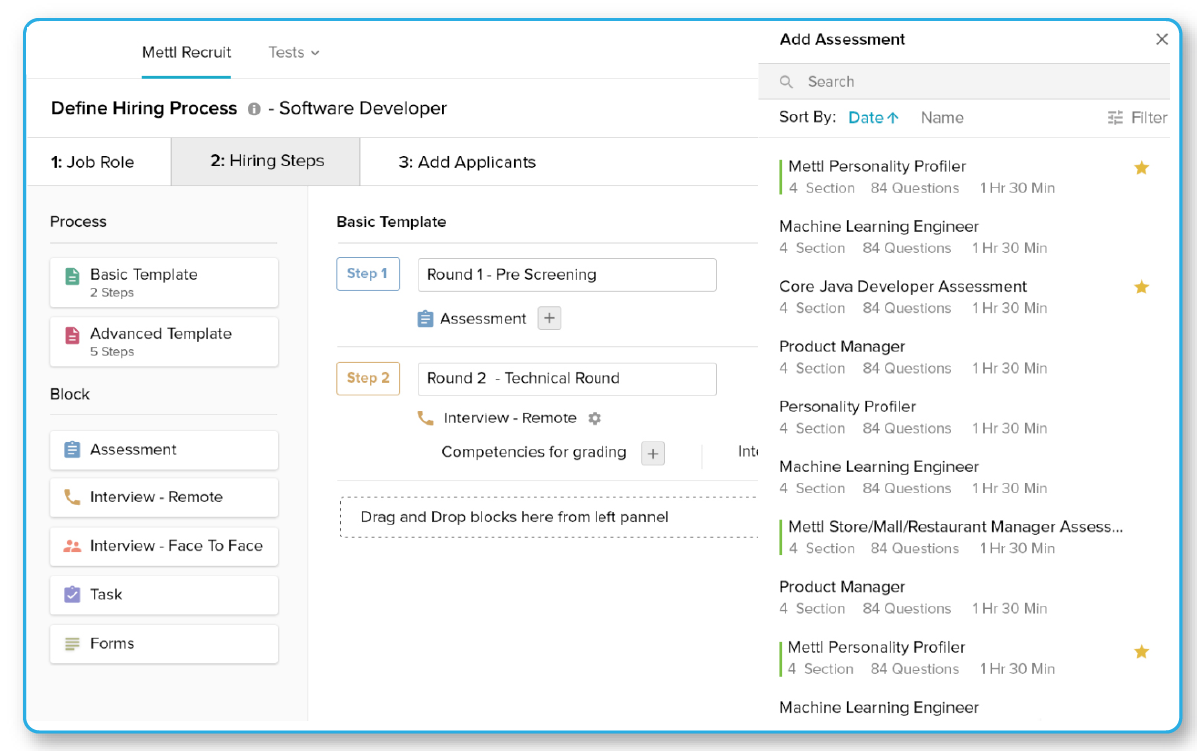Select the 2: Hiring Steps tab

click(266, 161)
